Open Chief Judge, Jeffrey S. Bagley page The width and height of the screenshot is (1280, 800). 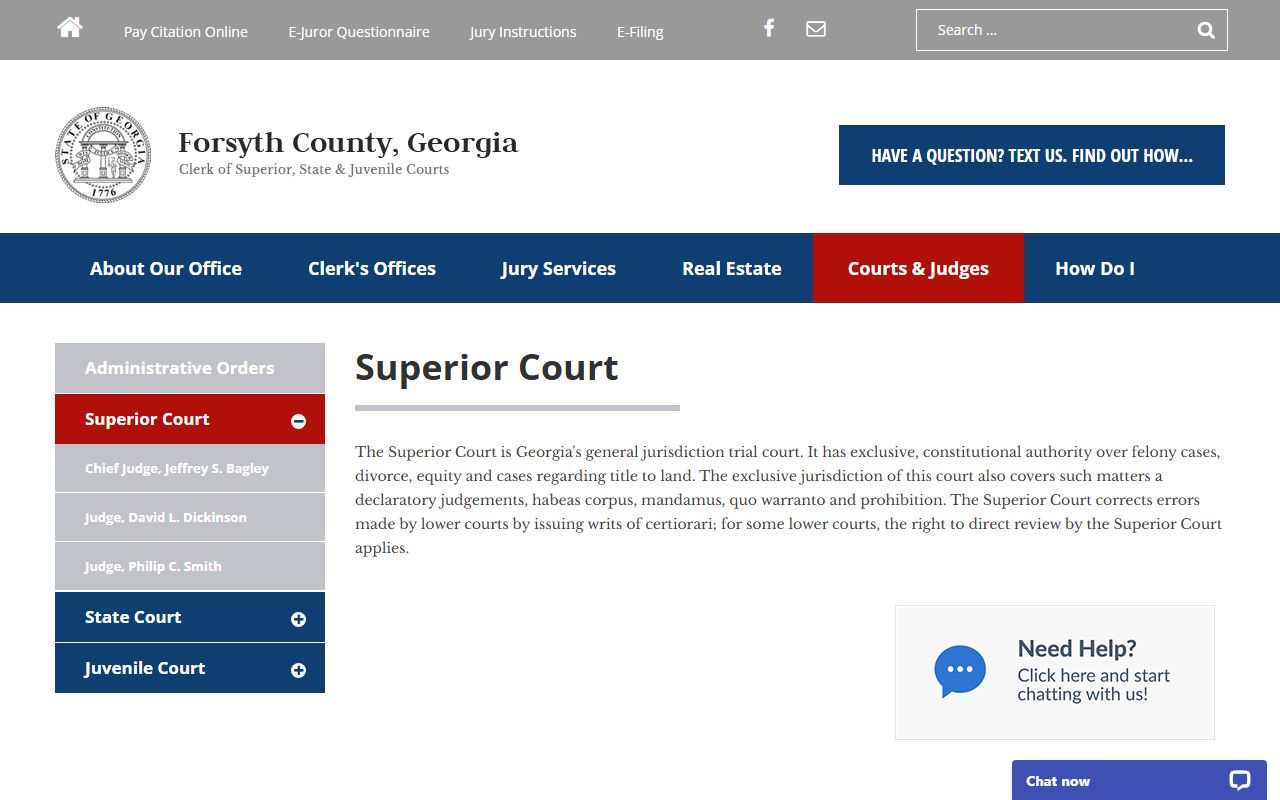pos(190,468)
